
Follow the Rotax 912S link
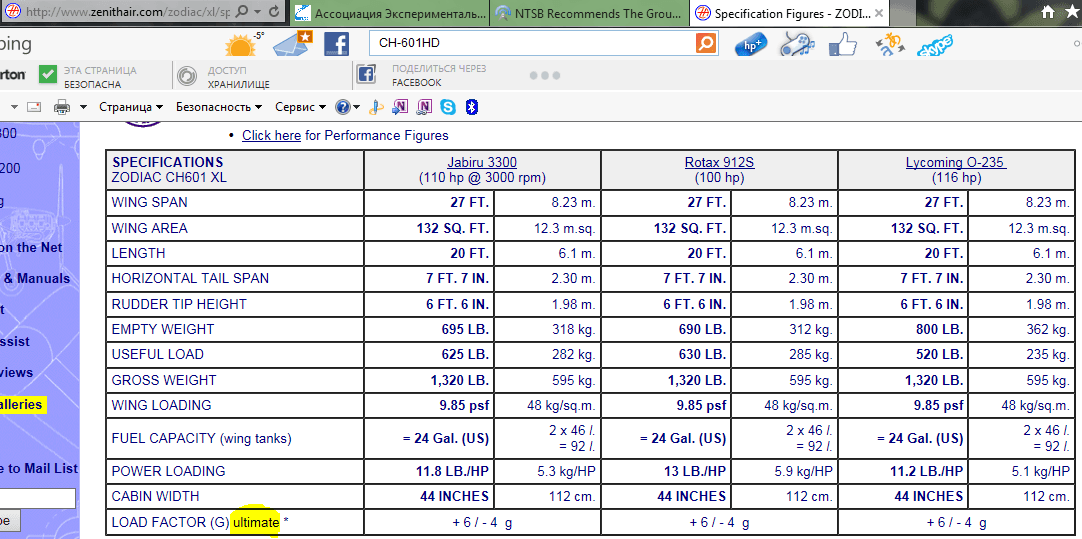pyautogui.click(x=719, y=162)
